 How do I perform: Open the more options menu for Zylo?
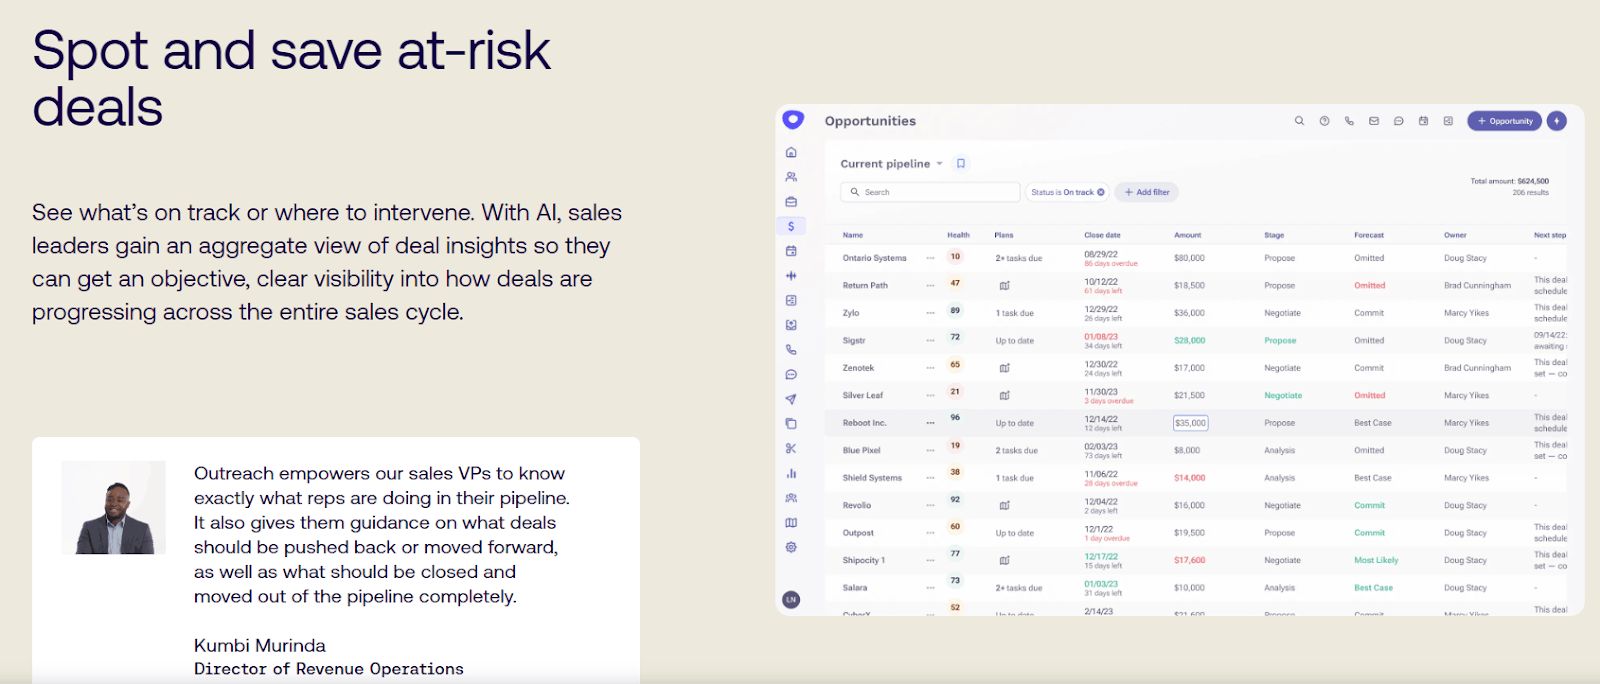930,313
